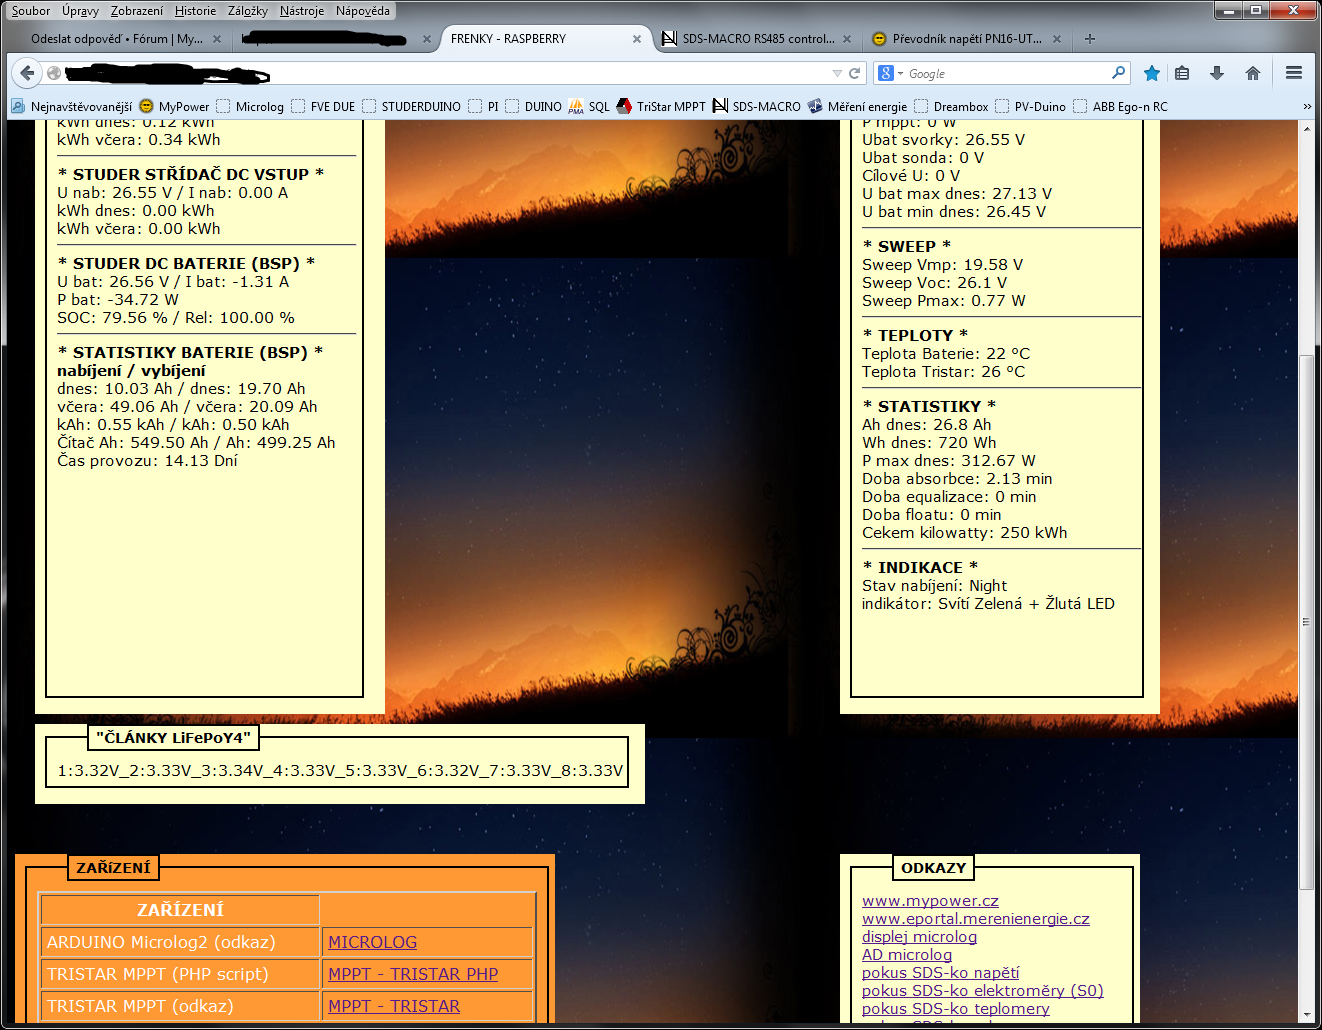Expand the bookmarks toolbar overflow chevron
1322x1030 pixels.
tap(1307, 106)
